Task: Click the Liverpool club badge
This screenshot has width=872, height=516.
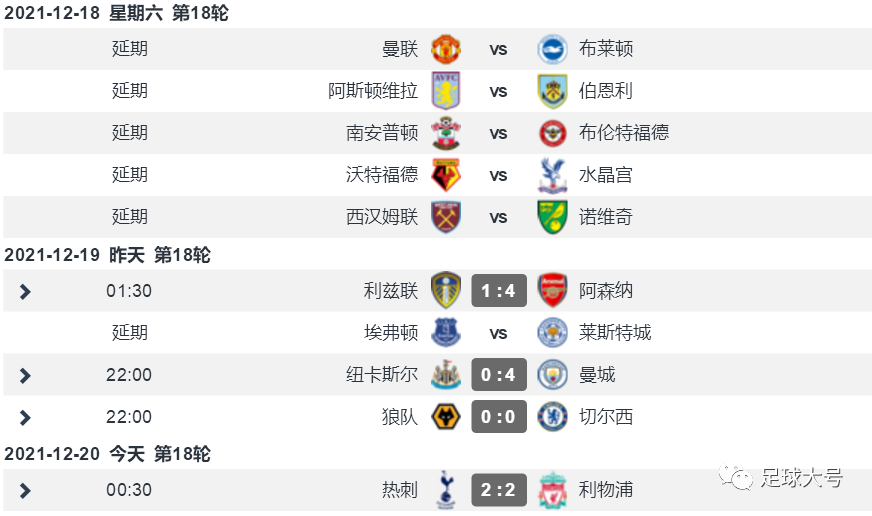Action: pos(553,490)
